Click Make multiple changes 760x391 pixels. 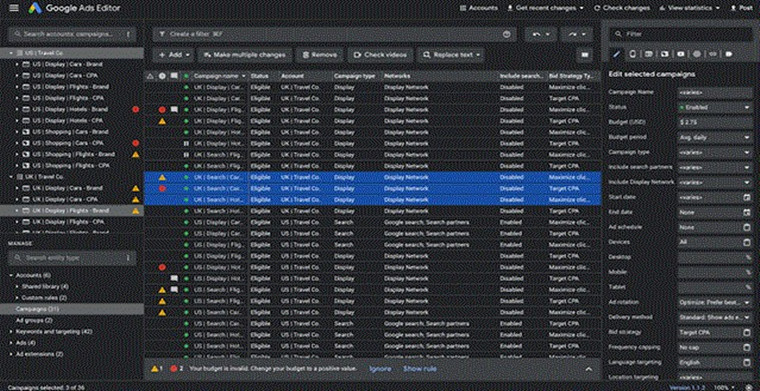coord(245,55)
